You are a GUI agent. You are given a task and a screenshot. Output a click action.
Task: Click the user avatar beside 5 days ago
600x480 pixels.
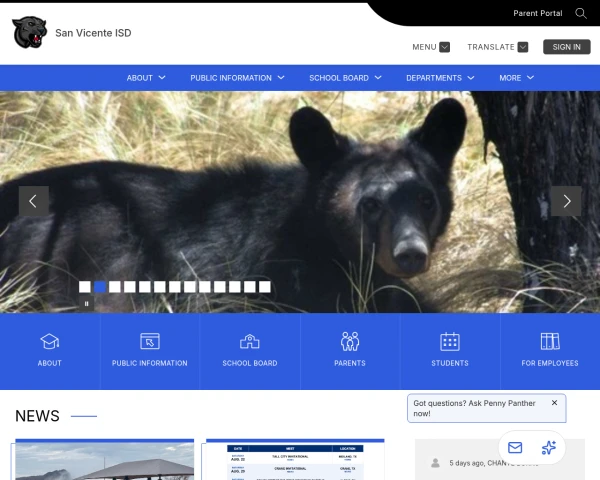[x=435, y=463]
